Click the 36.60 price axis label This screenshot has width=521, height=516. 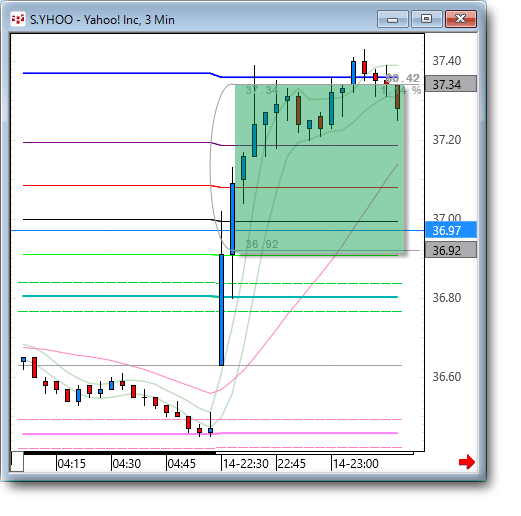coord(446,377)
